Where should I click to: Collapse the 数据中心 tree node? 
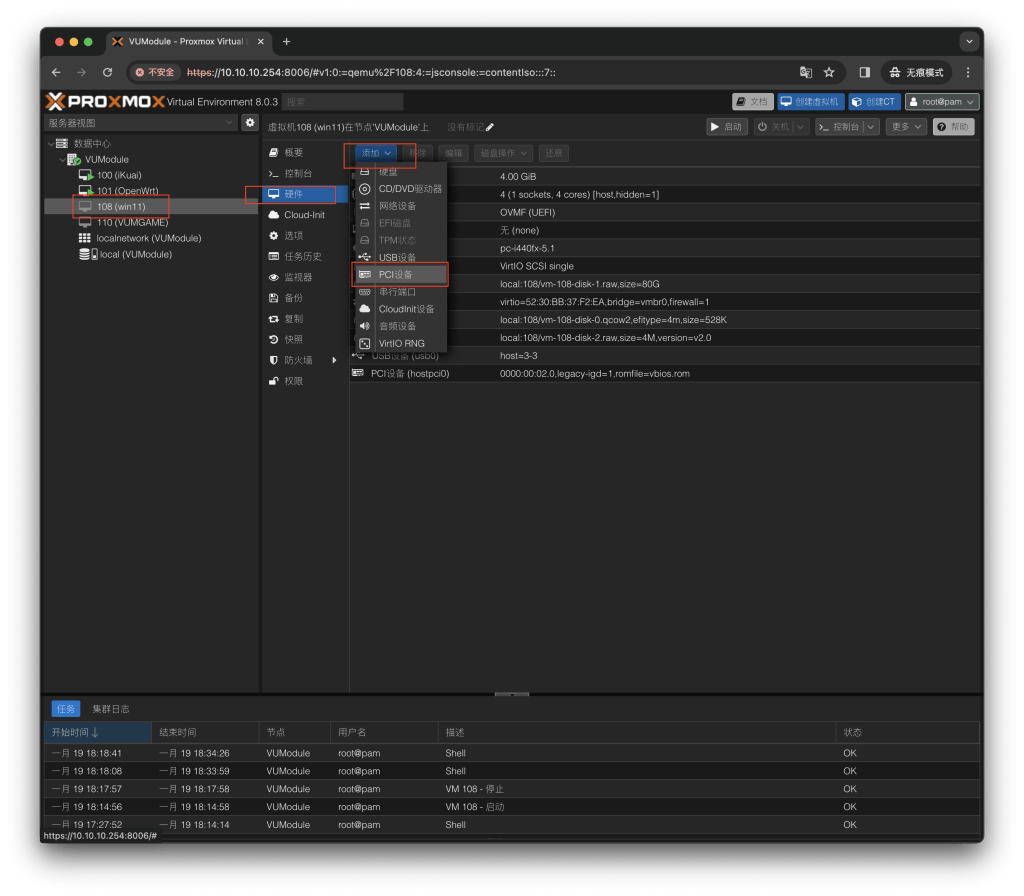point(51,144)
